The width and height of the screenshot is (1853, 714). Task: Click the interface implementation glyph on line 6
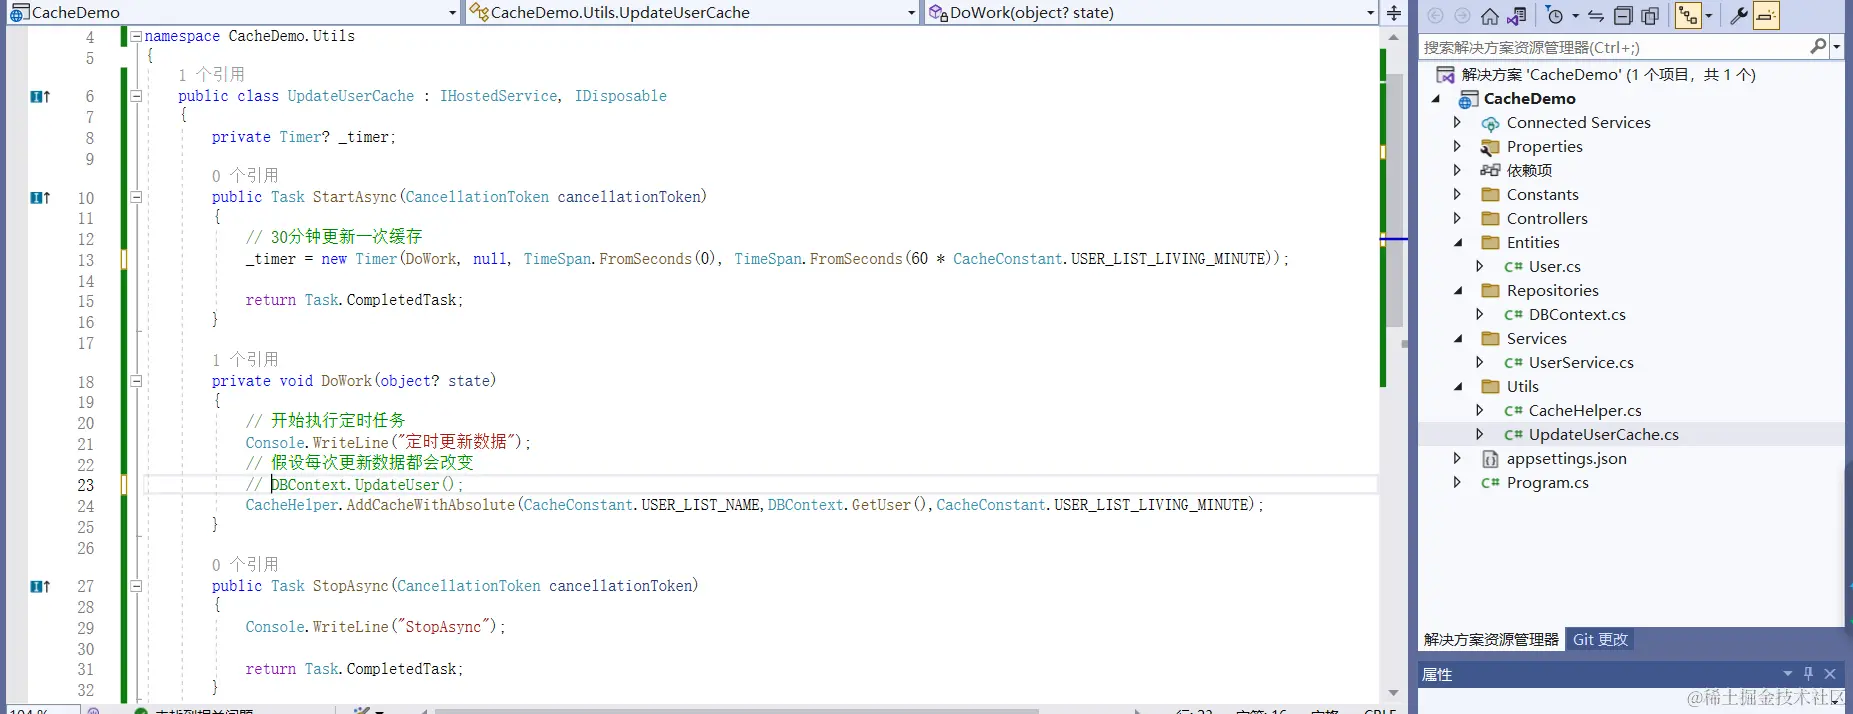click(40, 96)
